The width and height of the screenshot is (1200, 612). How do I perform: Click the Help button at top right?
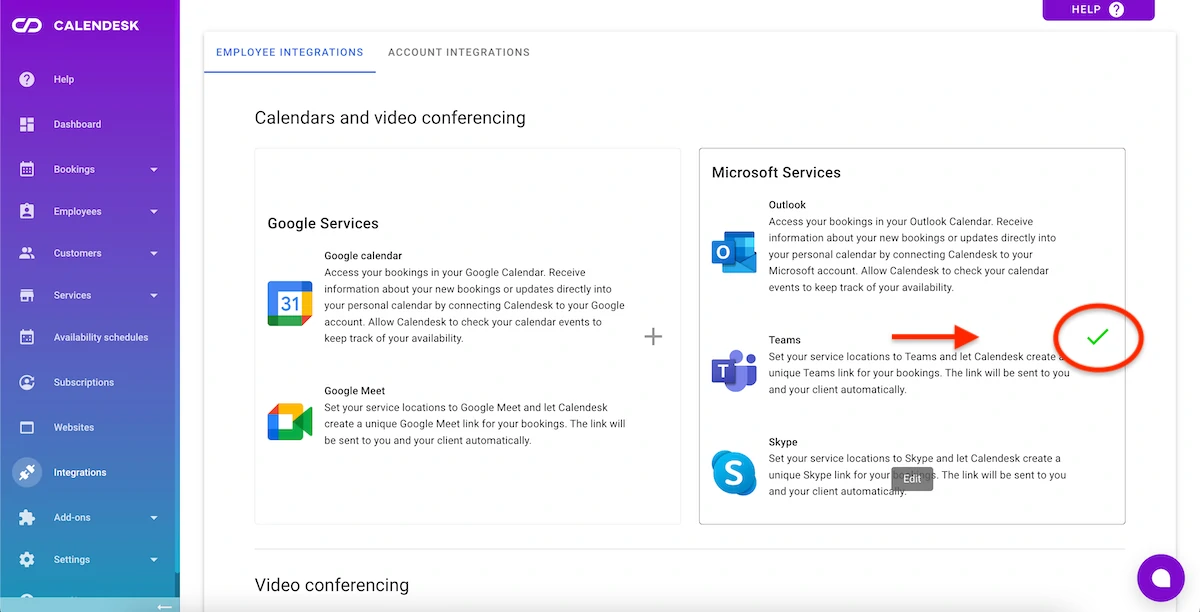(1098, 10)
